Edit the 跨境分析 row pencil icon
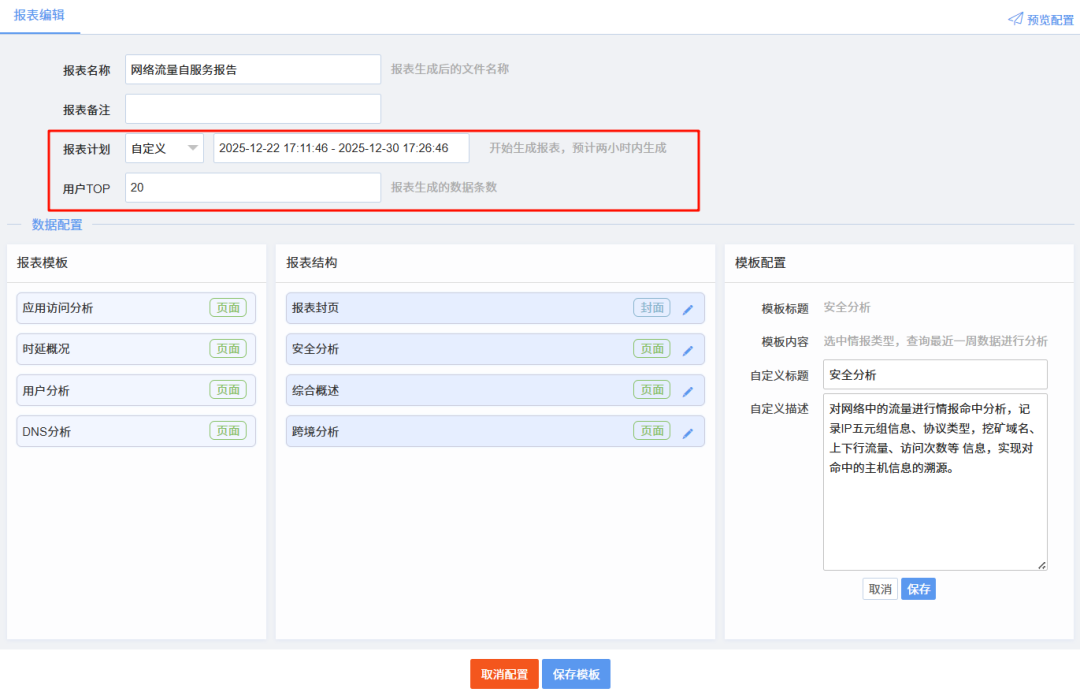This screenshot has width=1080, height=696. pos(687,433)
